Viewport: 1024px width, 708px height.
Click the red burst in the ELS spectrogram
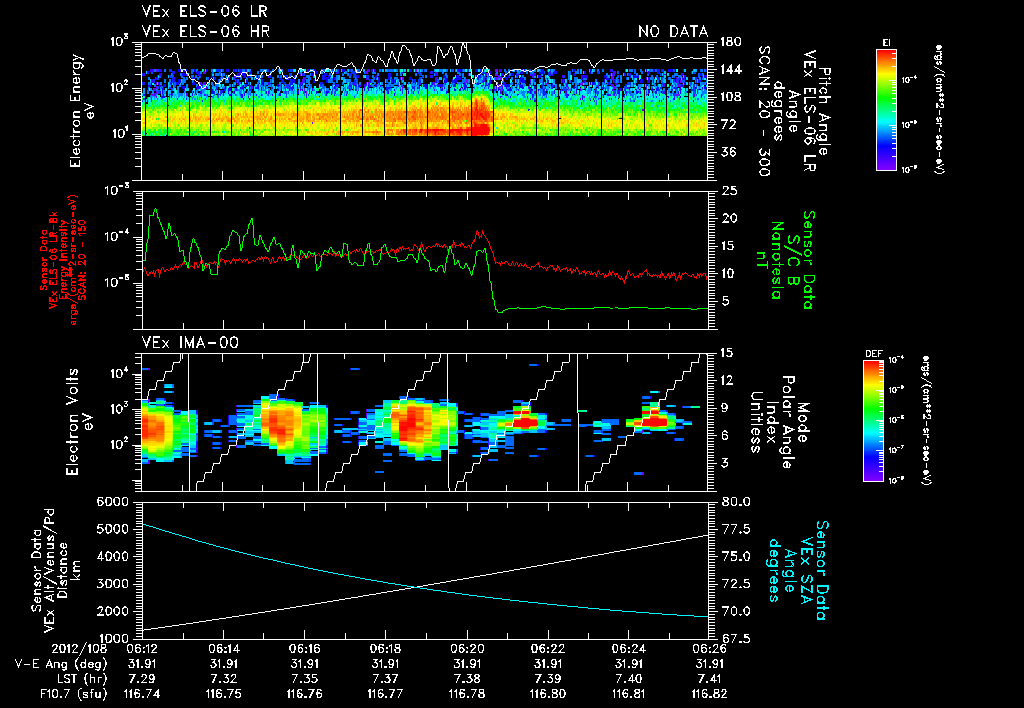tap(481, 116)
